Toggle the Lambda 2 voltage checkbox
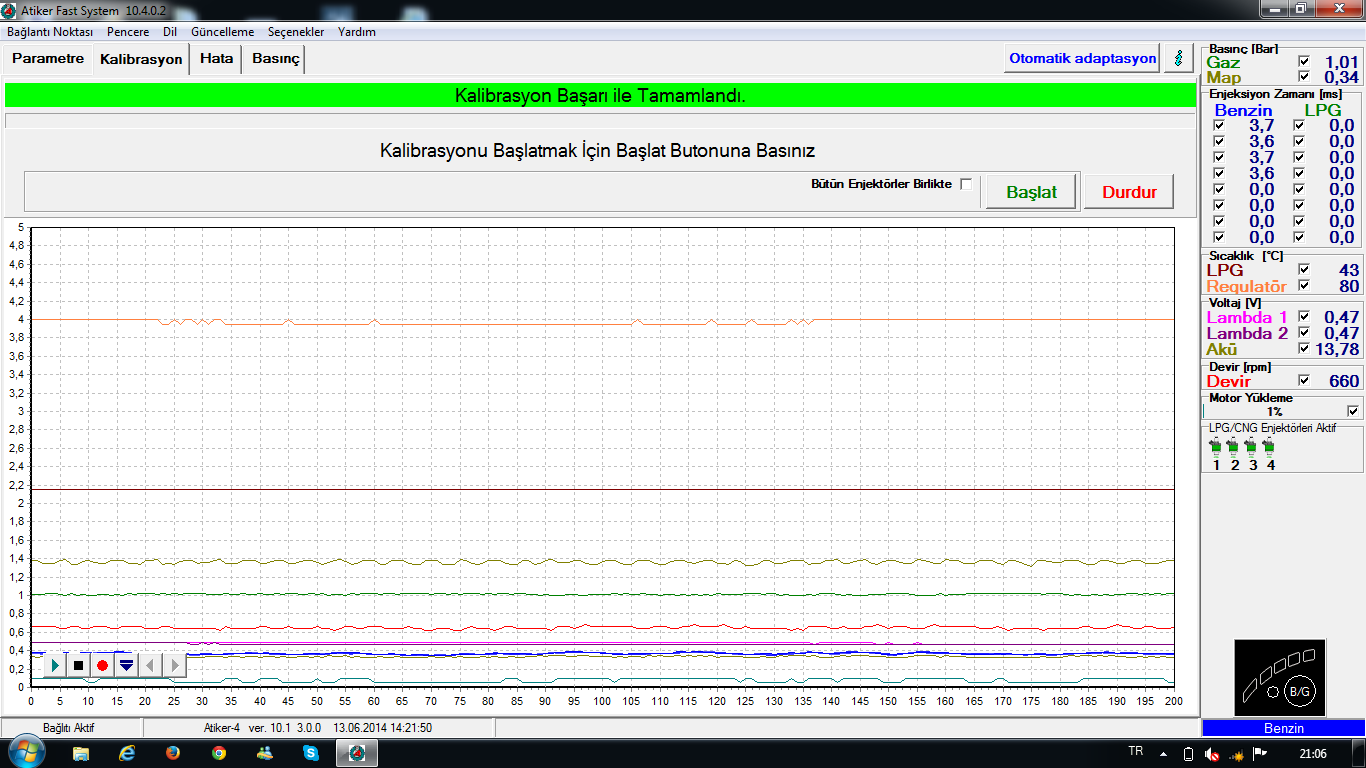1366x768 pixels. [1303, 333]
